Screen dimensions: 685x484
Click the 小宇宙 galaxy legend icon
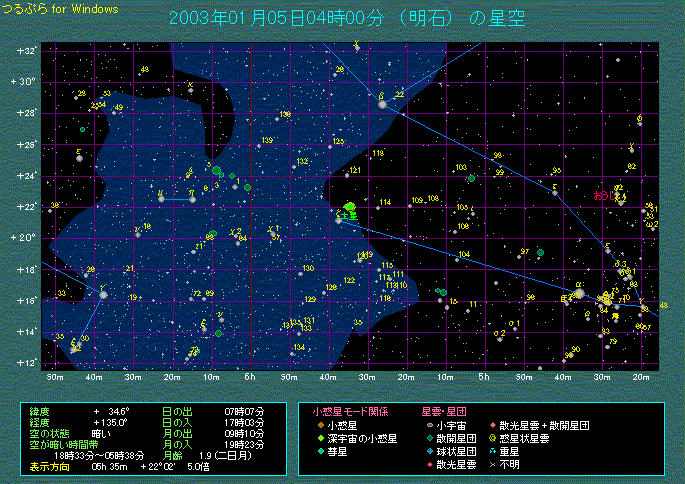point(428,424)
